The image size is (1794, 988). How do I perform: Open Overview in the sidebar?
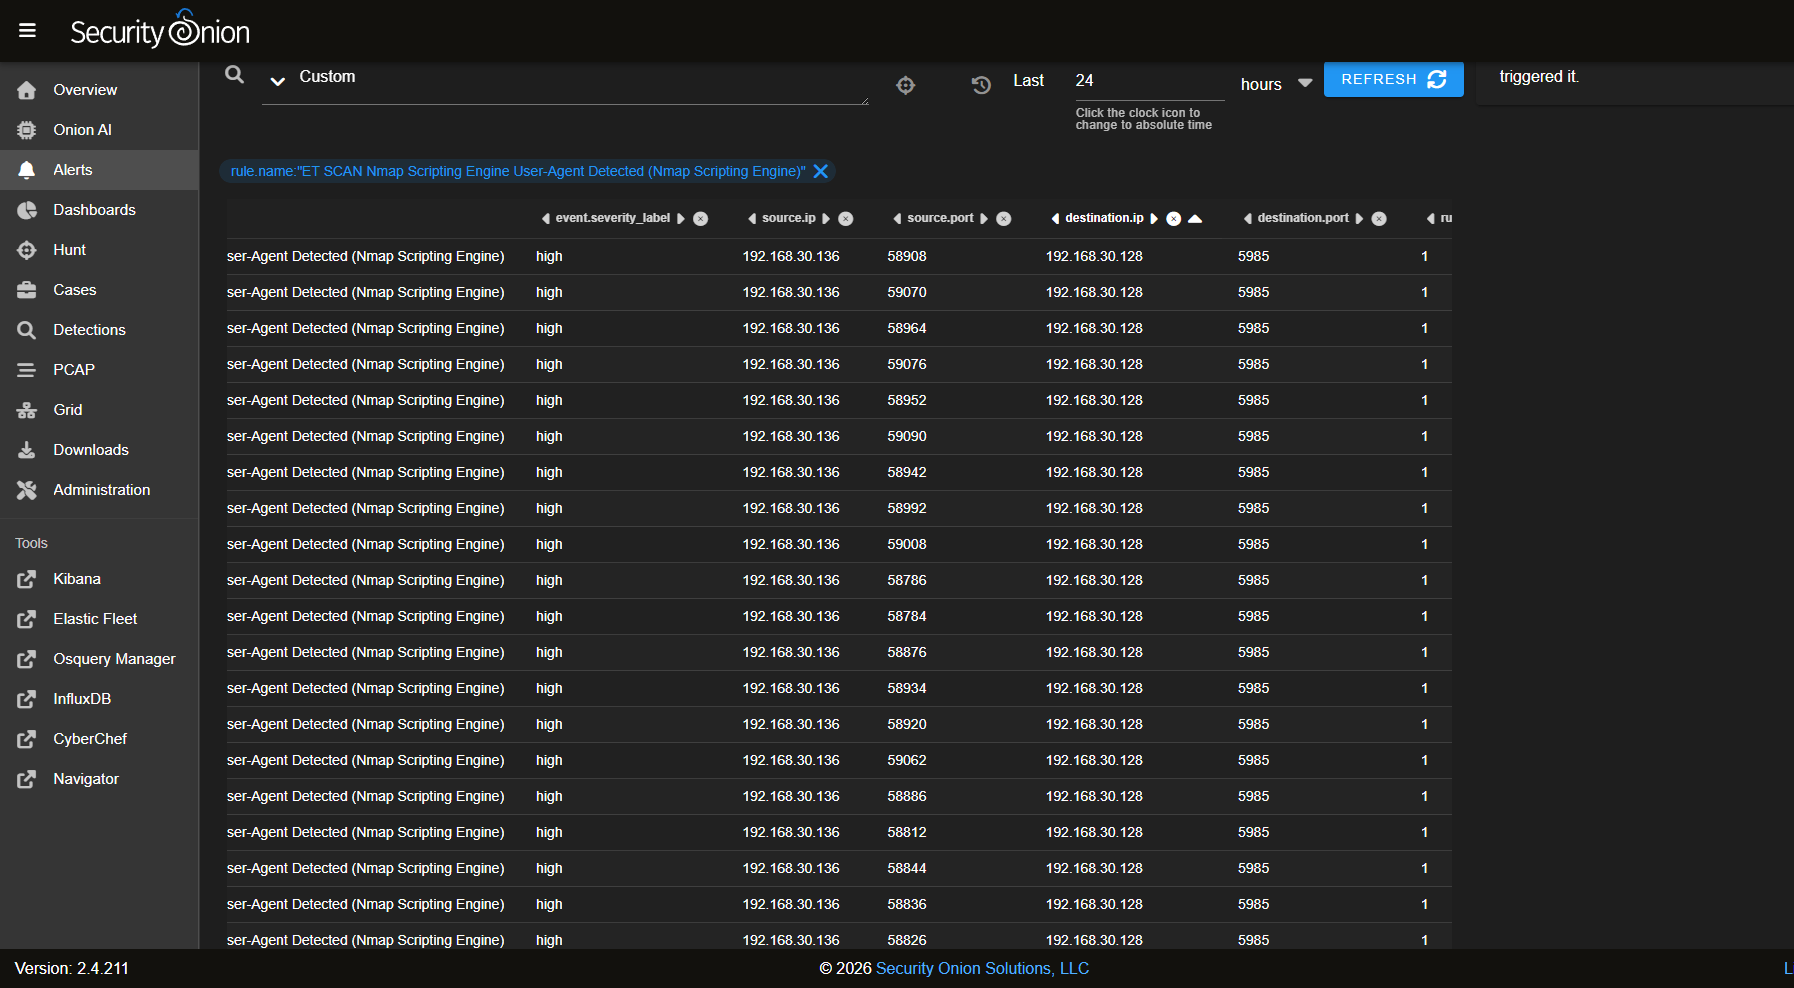[x=99, y=90]
